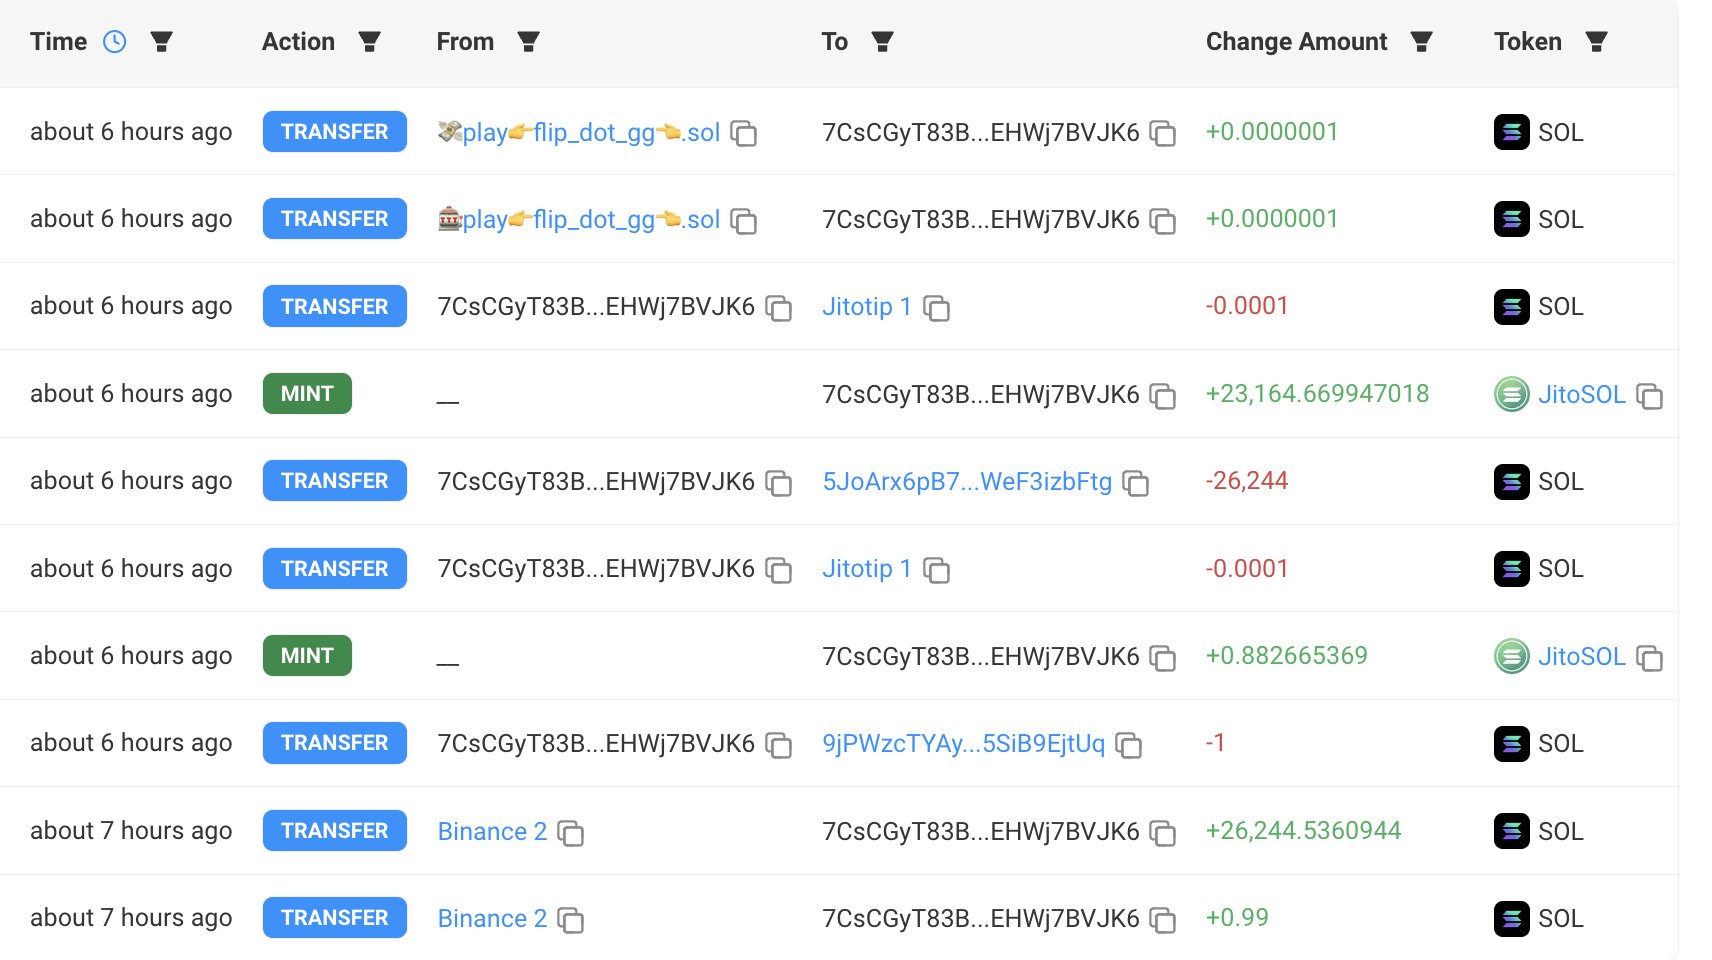Screen dimensions: 1712x960
Task: Click the Action column header label
Action: [298, 41]
